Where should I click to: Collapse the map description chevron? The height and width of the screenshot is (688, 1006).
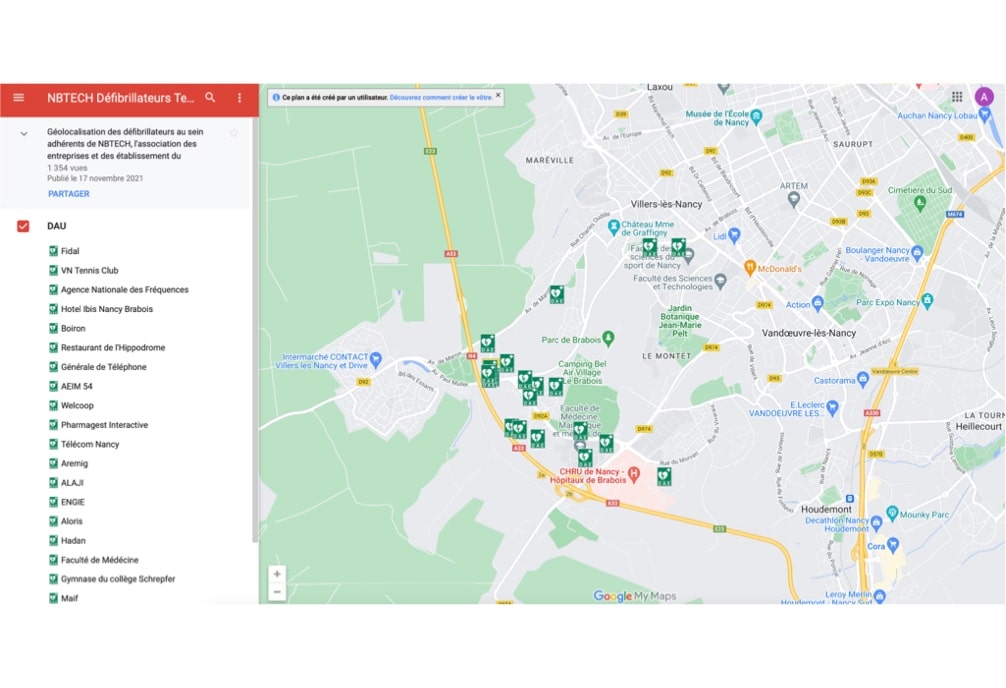(23, 133)
